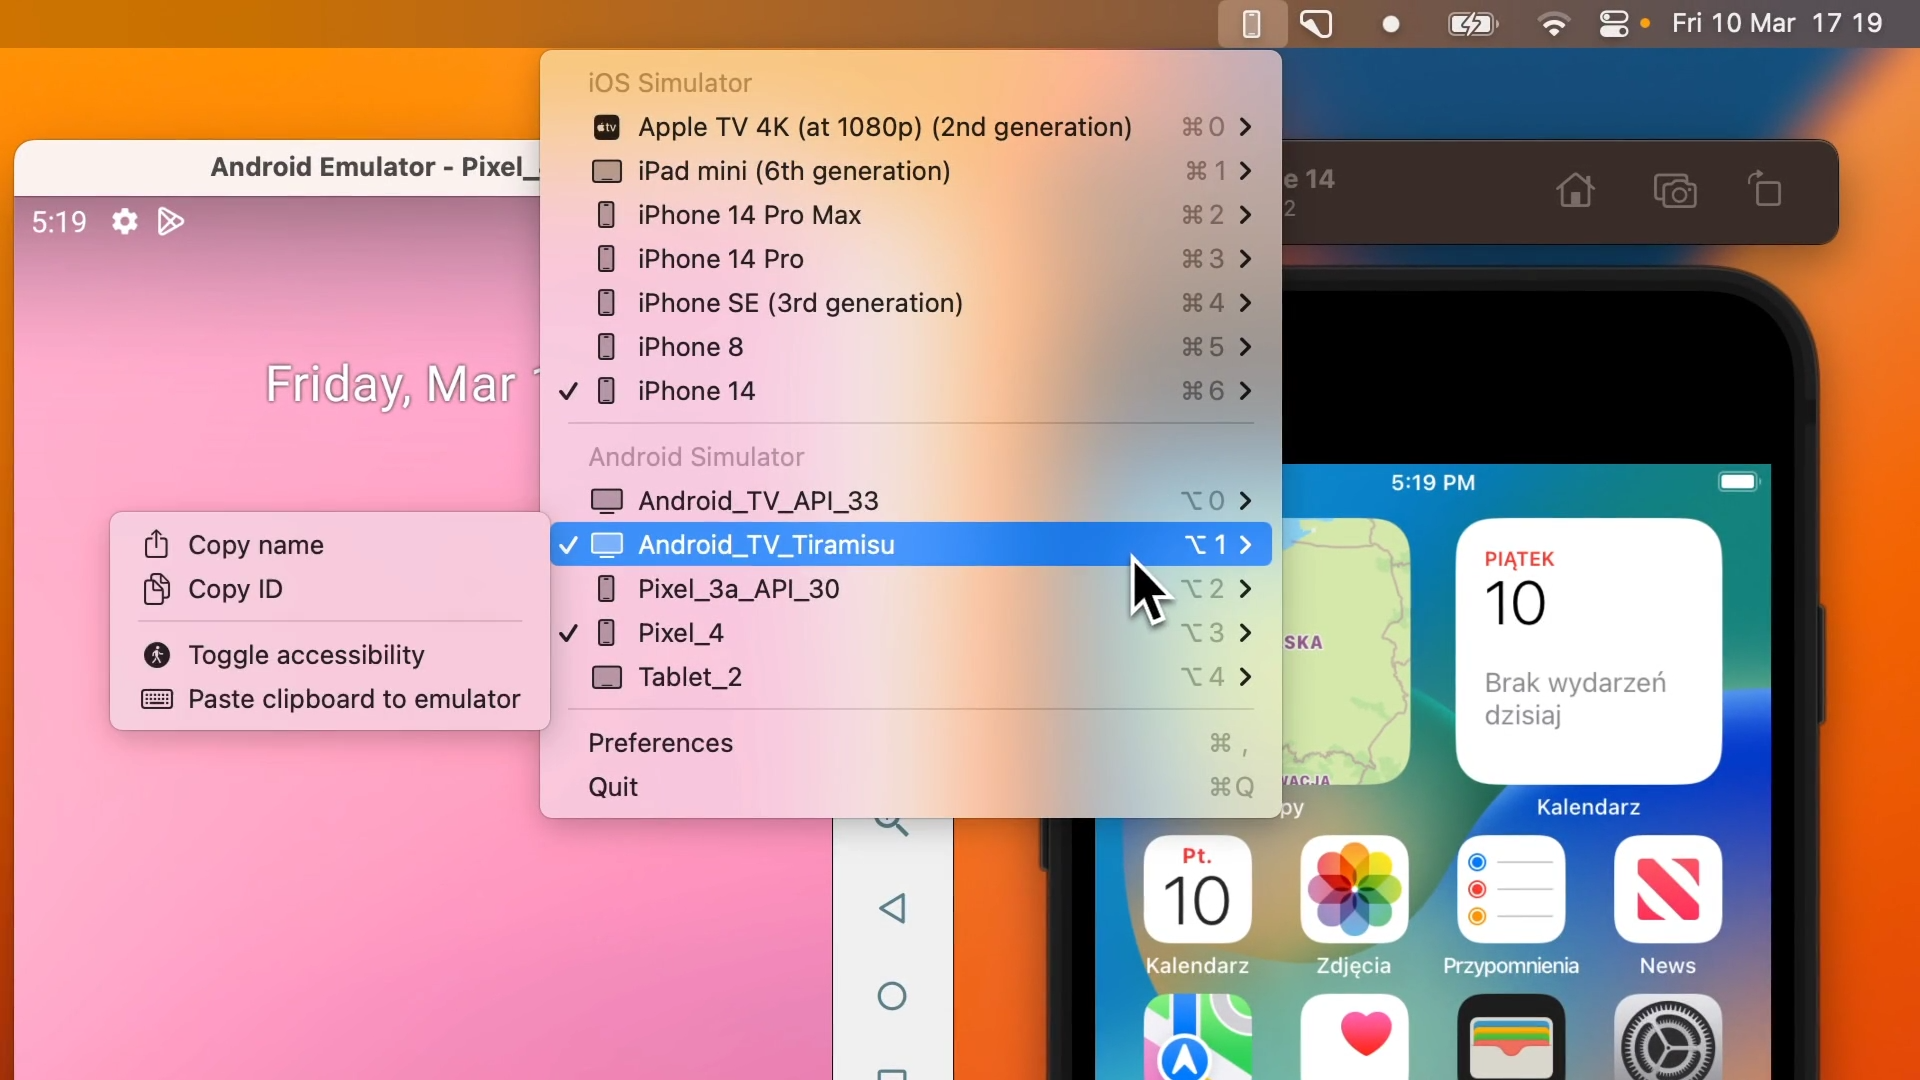Toggle accessibility in the submenu
Viewport: 1920px width, 1080px height.
pos(306,655)
